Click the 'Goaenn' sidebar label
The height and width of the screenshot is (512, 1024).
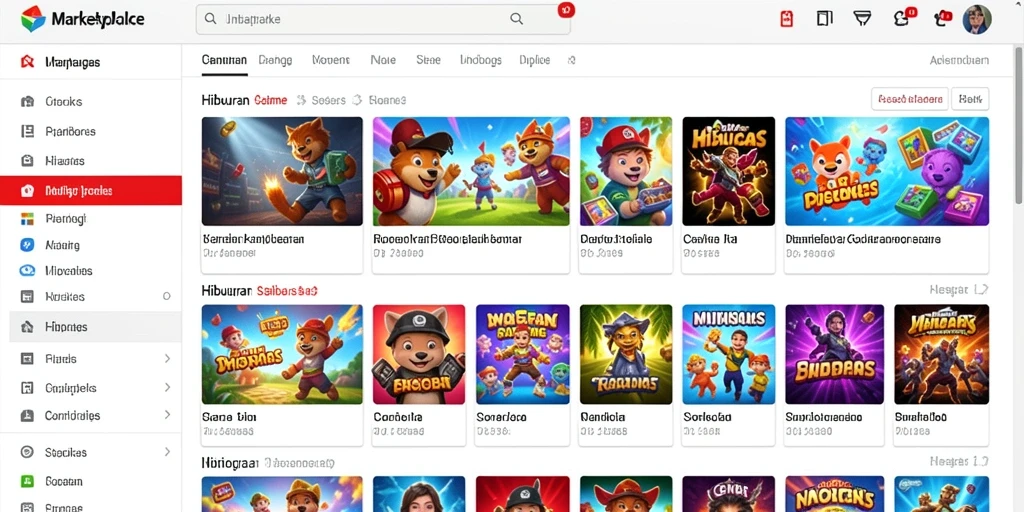tap(63, 481)
